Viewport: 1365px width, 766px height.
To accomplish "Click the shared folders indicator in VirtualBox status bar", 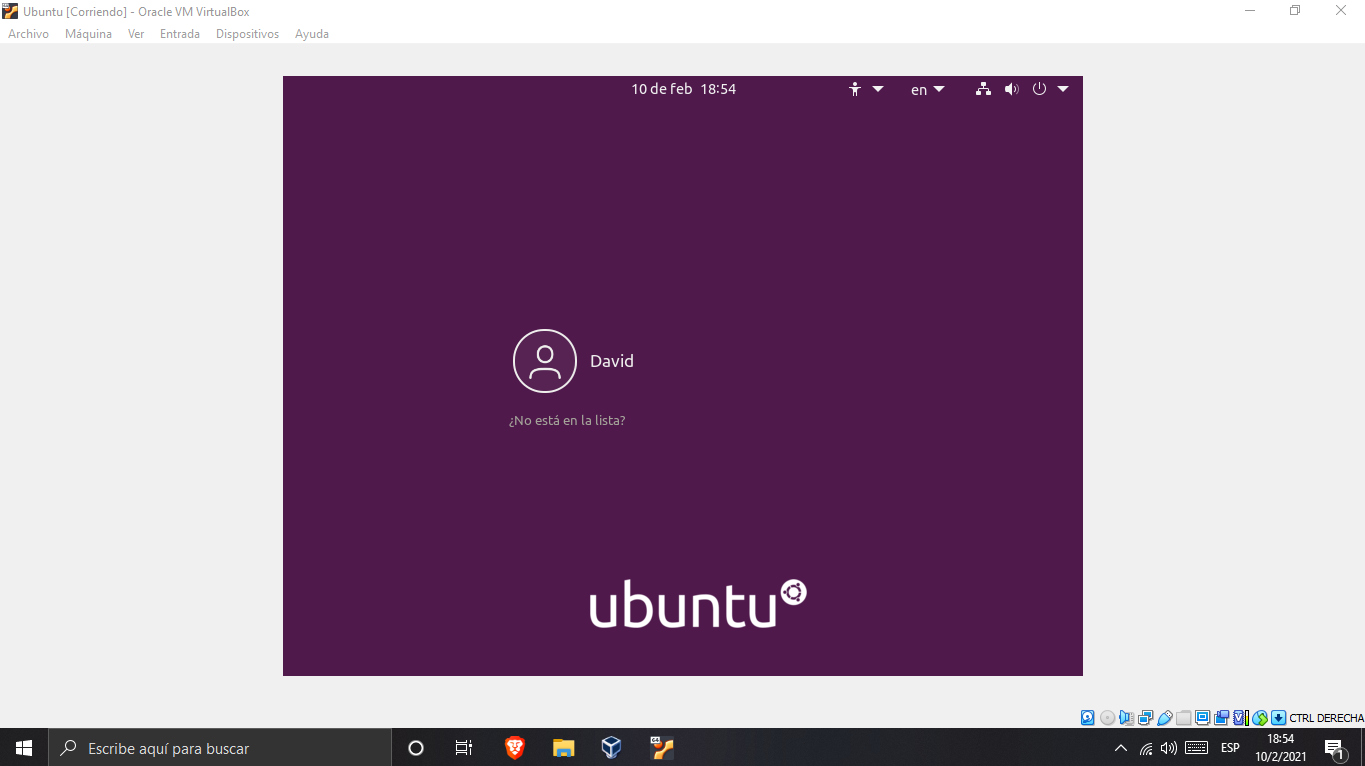I will [1183, 718].
